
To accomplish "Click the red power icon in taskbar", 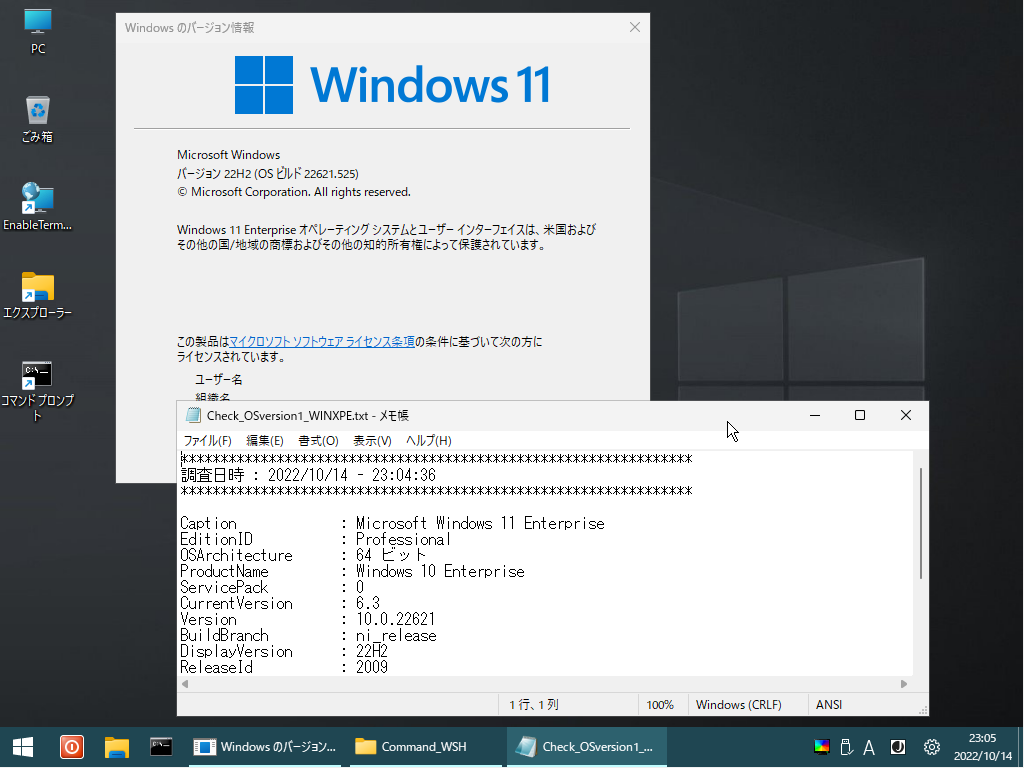I will [x=72, y=747].
